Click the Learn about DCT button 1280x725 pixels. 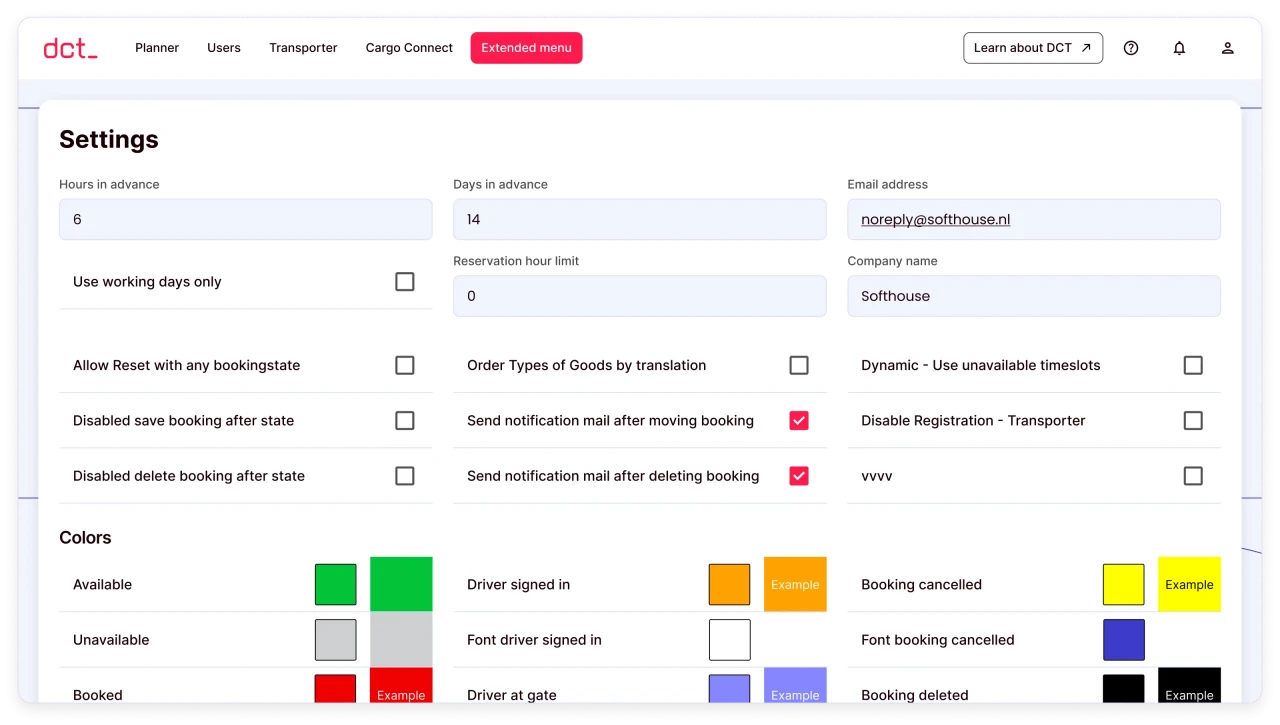click(1032, 48)
